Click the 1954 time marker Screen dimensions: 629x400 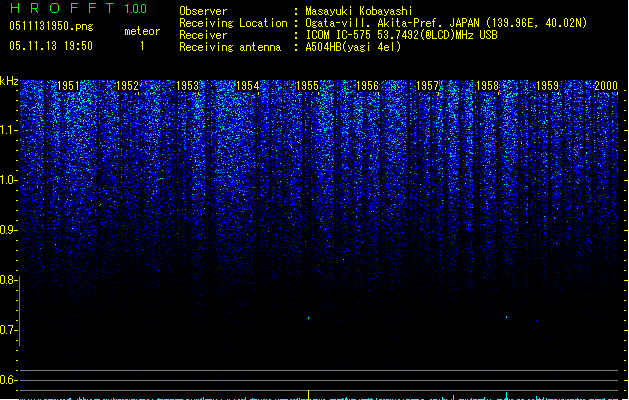coord(248,86)
